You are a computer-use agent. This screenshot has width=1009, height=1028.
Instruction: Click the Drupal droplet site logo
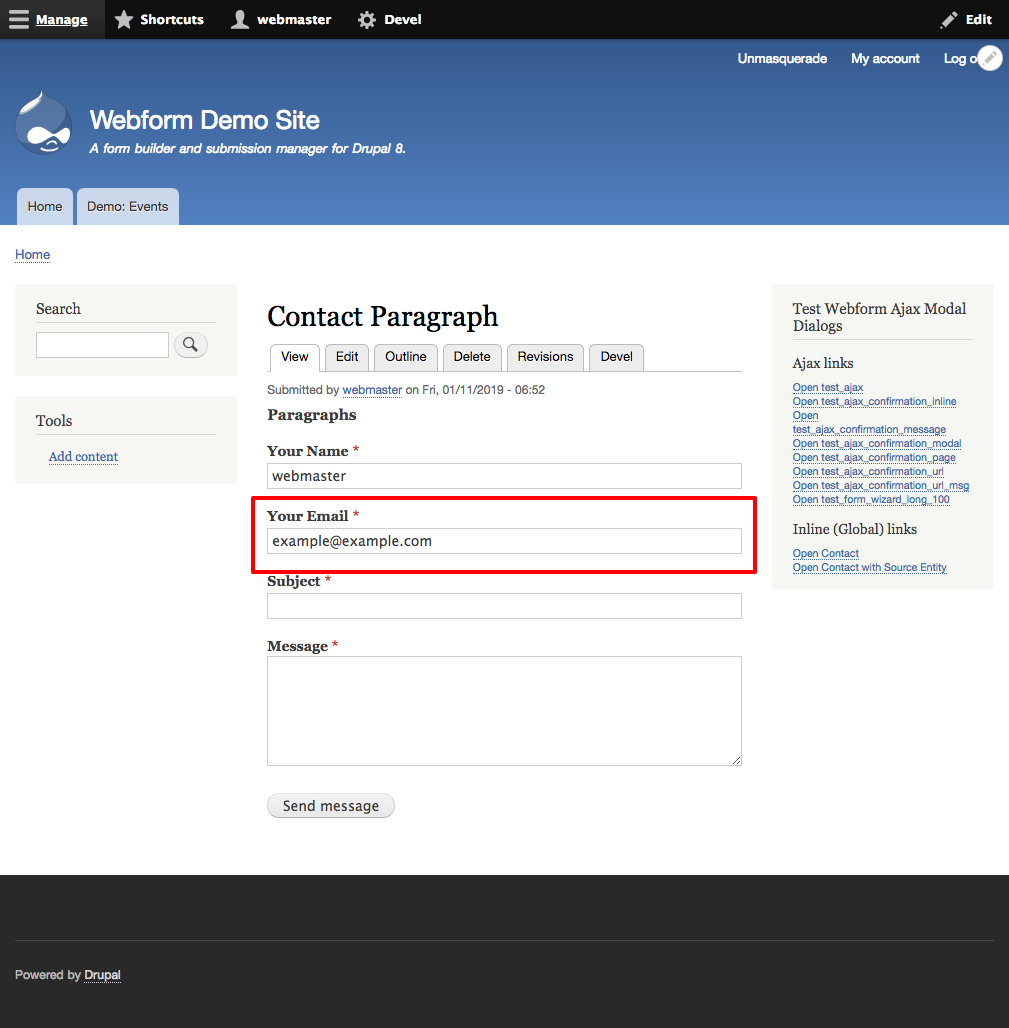click(43, 123)
